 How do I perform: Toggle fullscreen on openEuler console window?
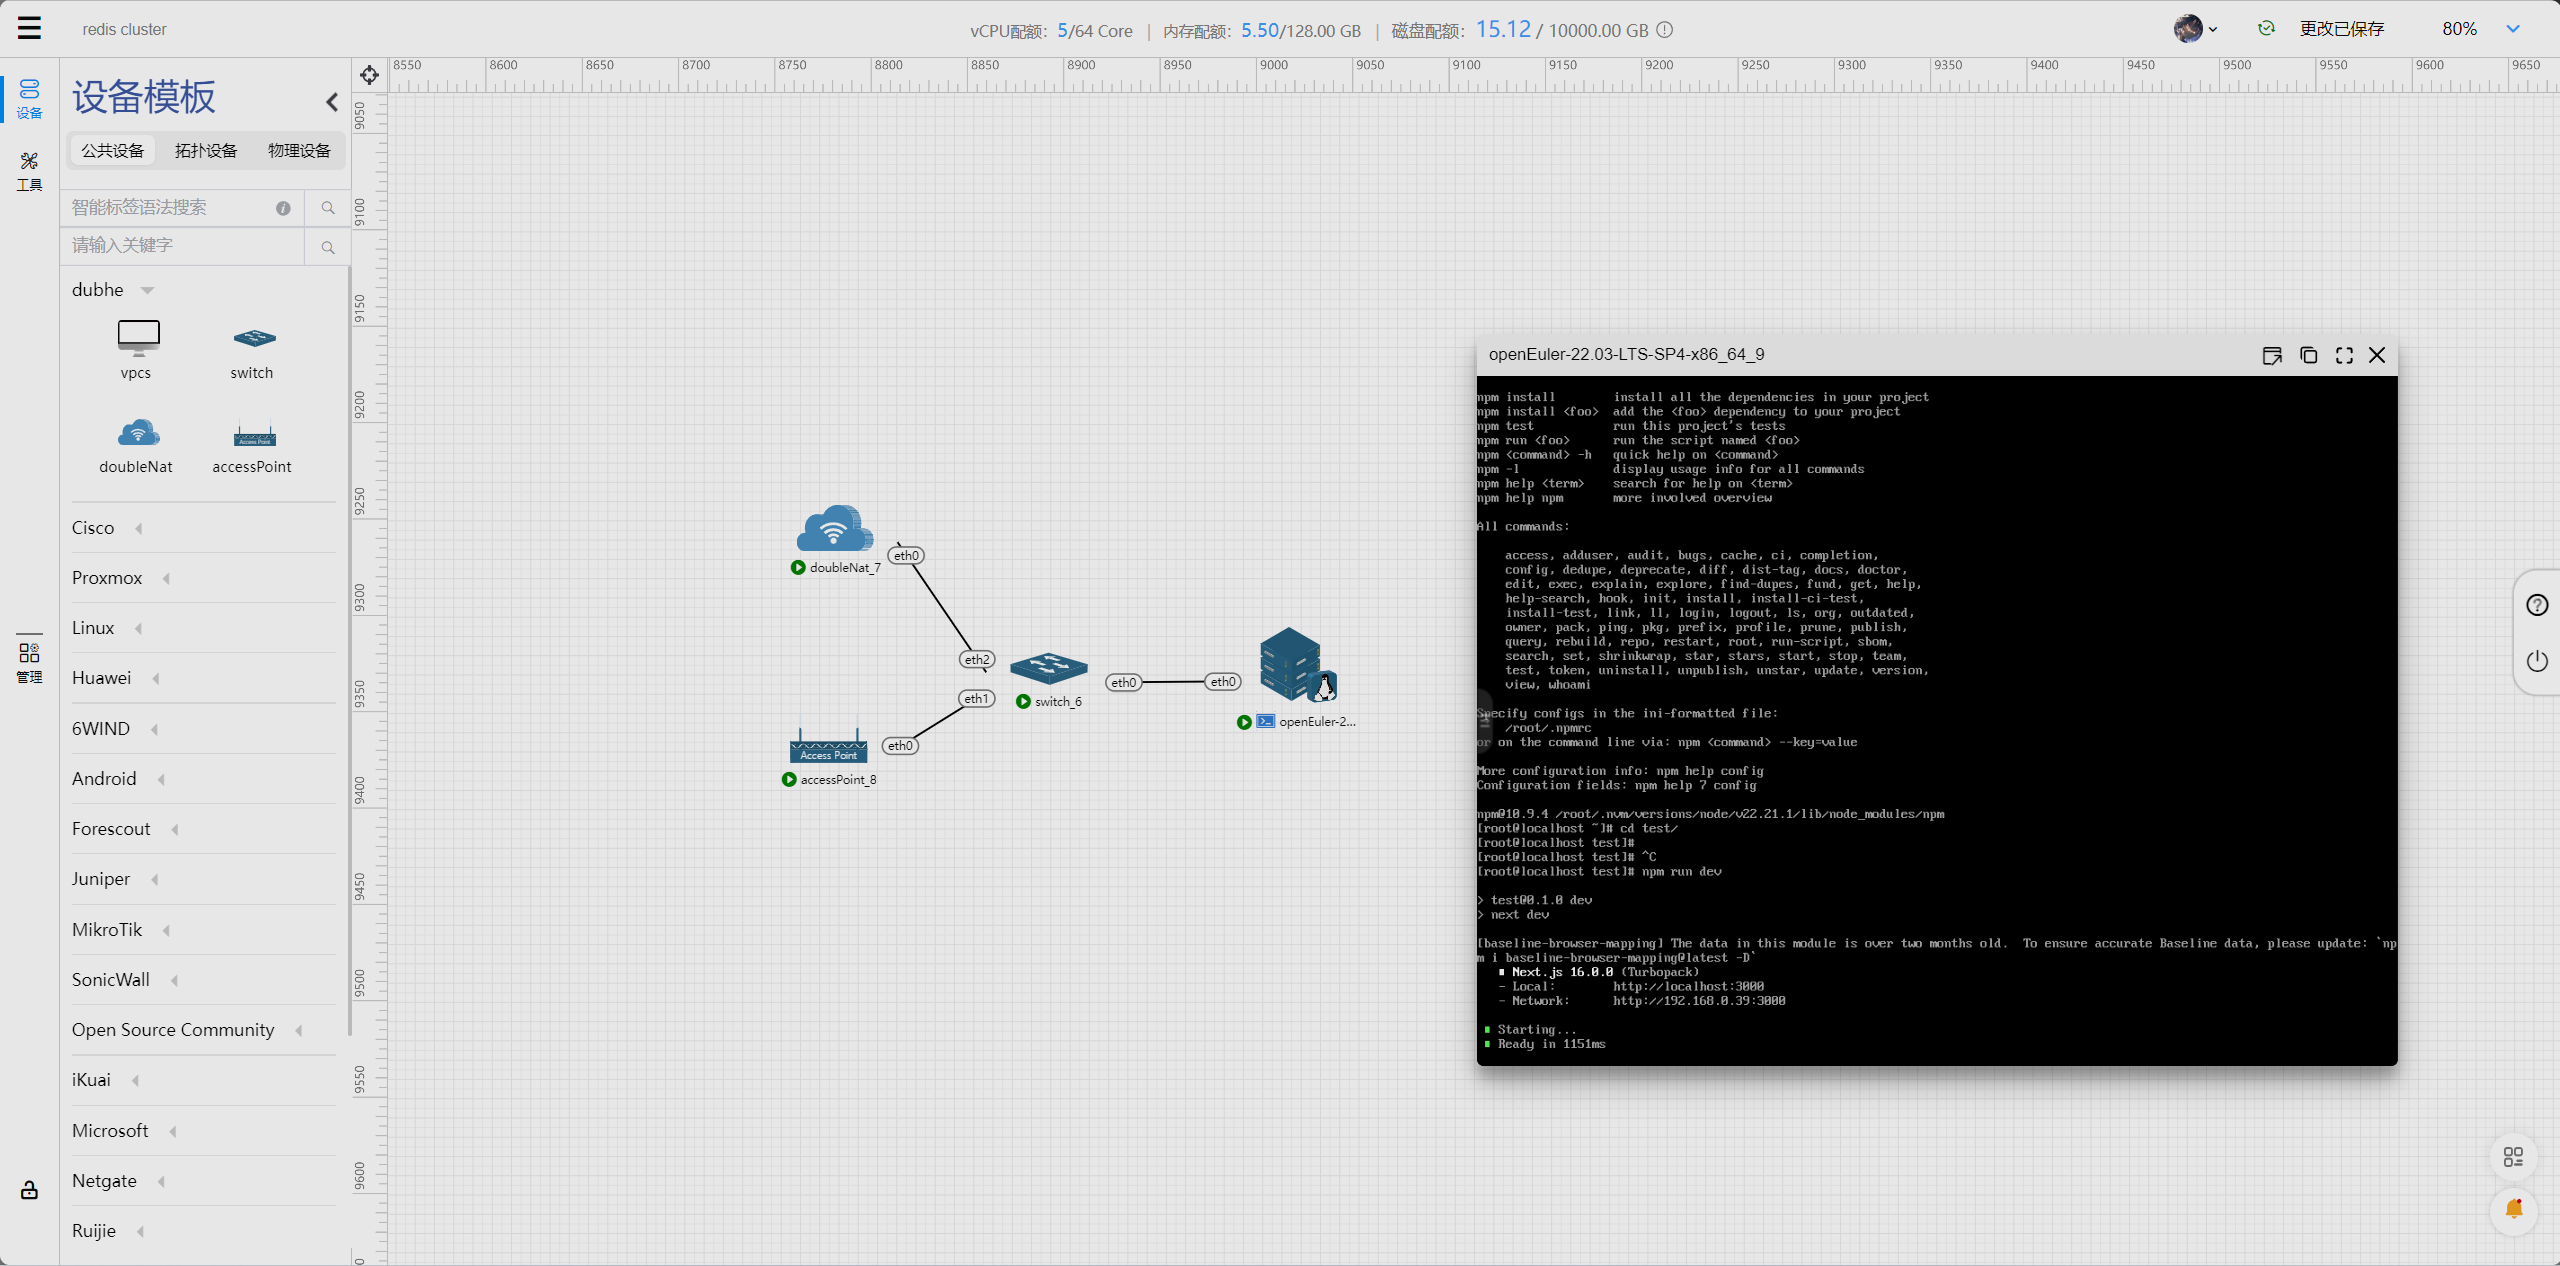click(x=2344, y=355)
